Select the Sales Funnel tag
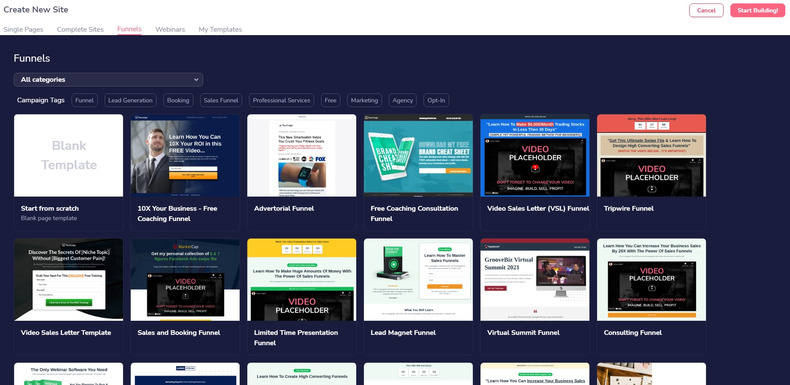Viewport: 790px width, 385px height. click(221, 100)
